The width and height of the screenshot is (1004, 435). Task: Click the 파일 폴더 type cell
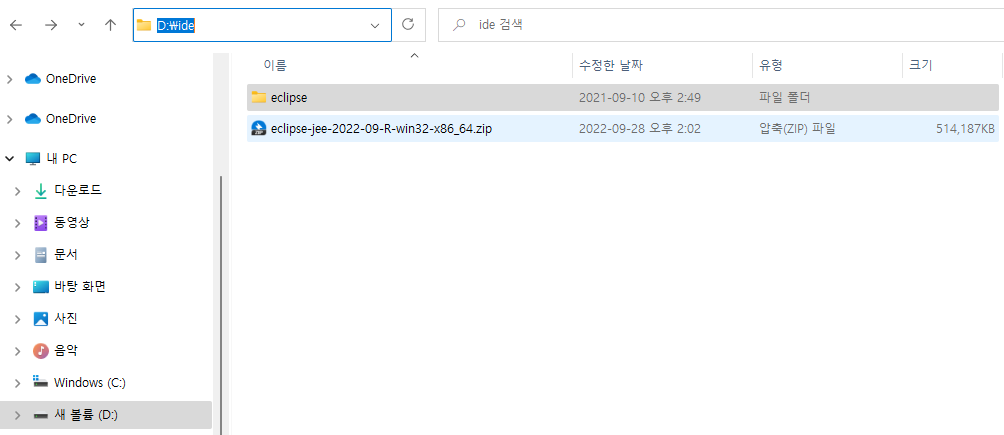[x=784, y=97]
